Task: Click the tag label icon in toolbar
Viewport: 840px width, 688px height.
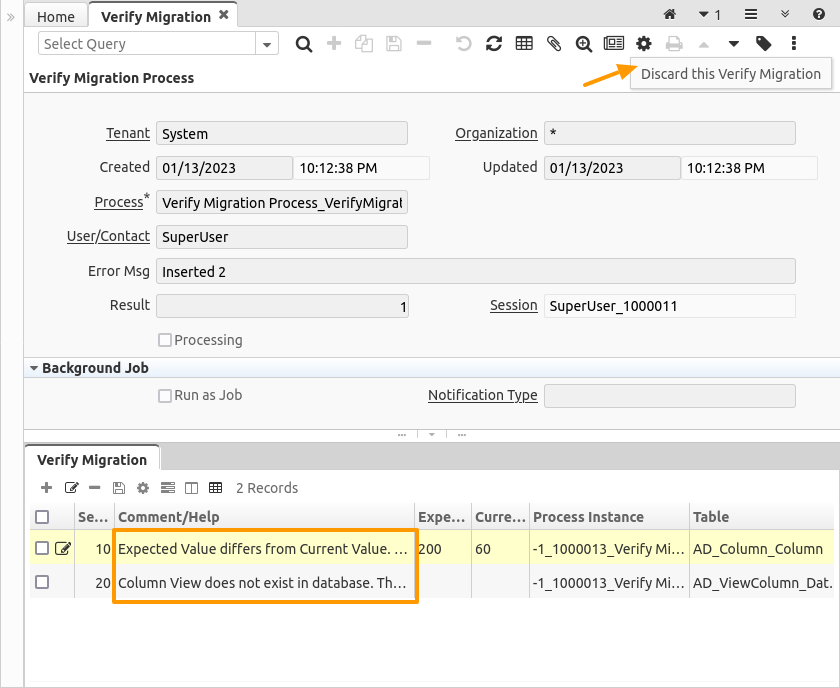Action: click(x=764, y=44)
